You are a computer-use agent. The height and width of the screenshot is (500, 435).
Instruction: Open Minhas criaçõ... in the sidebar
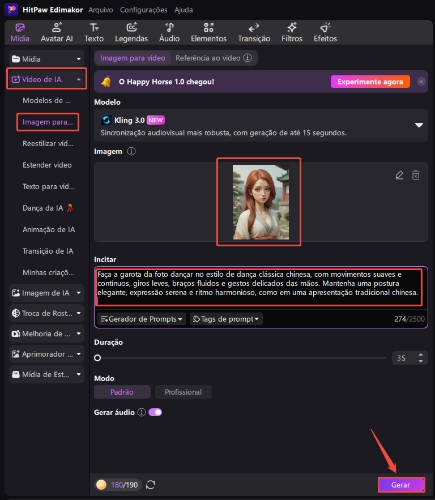click(48, 272)
